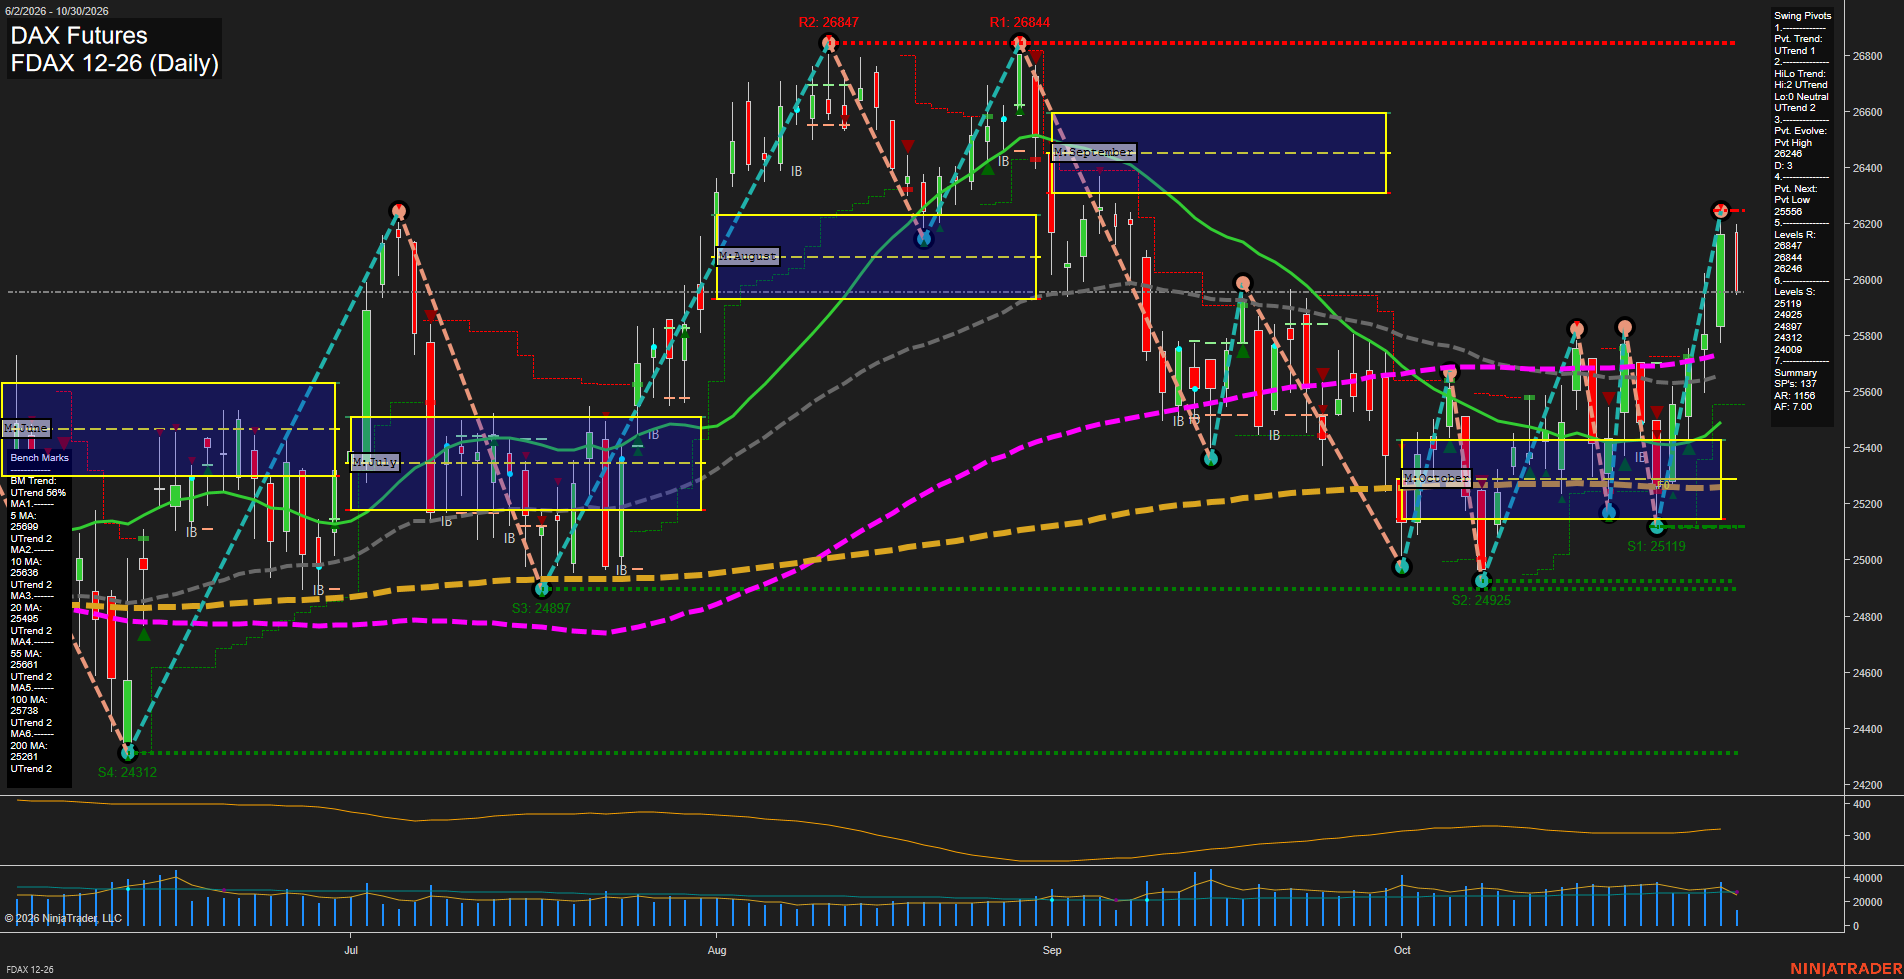Viewport: 1904px width, 979px height.
Task: Click the 26000 price axis label
Action: pyautogui.click(x=1868, y=280)
